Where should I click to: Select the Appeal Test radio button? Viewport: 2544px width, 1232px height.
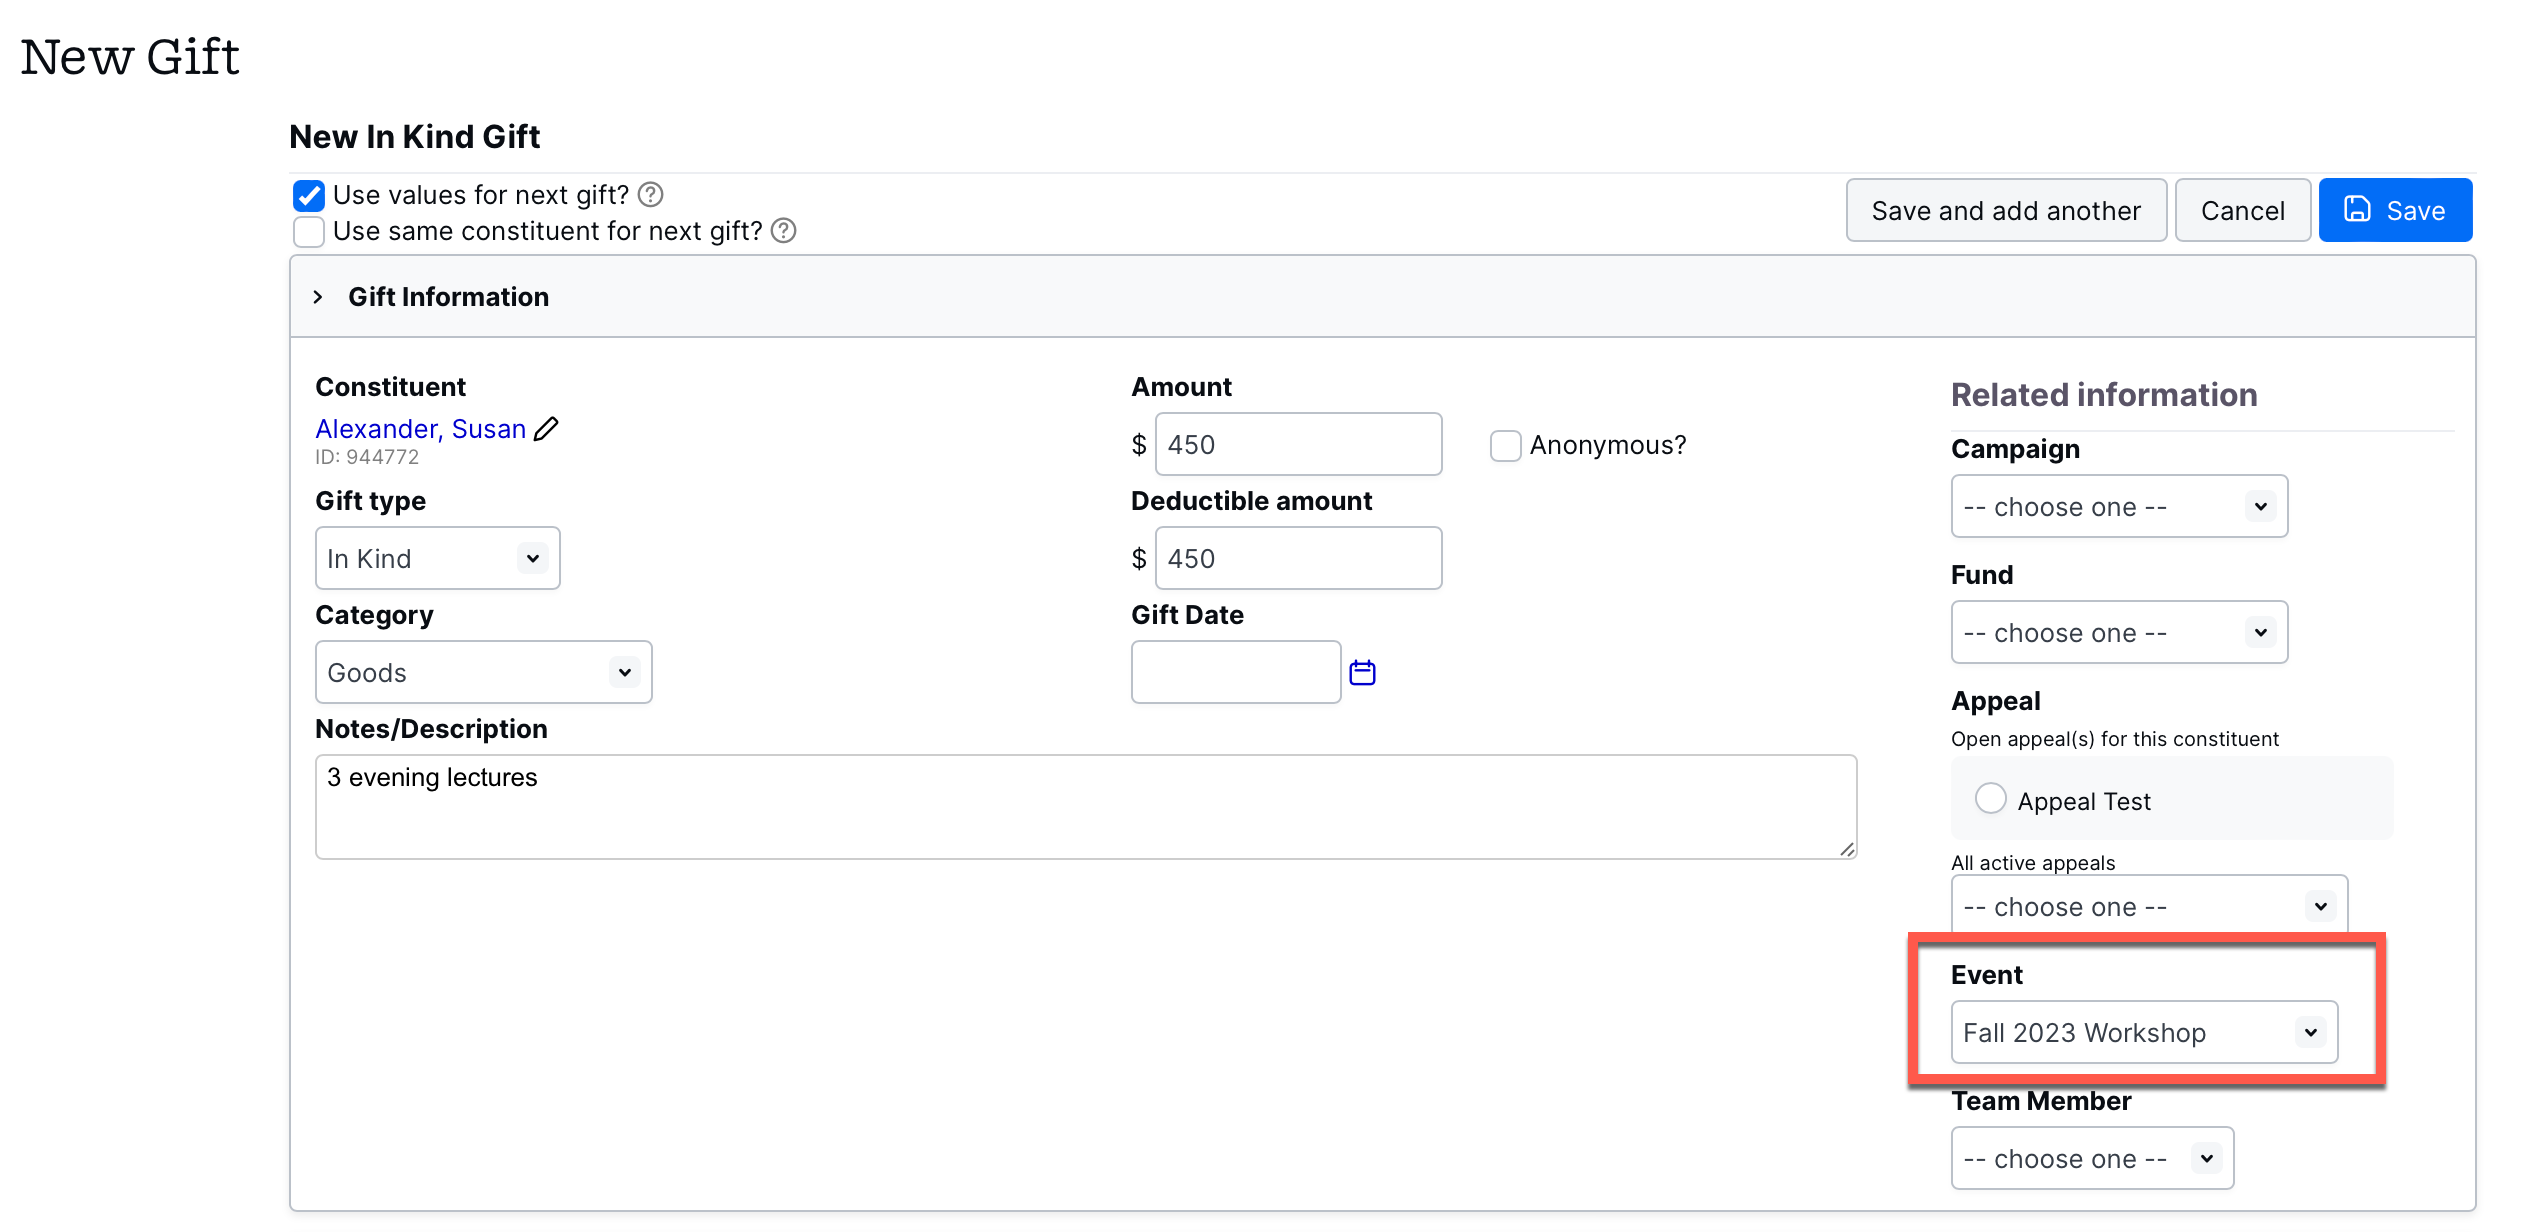tap(1990, 799)
